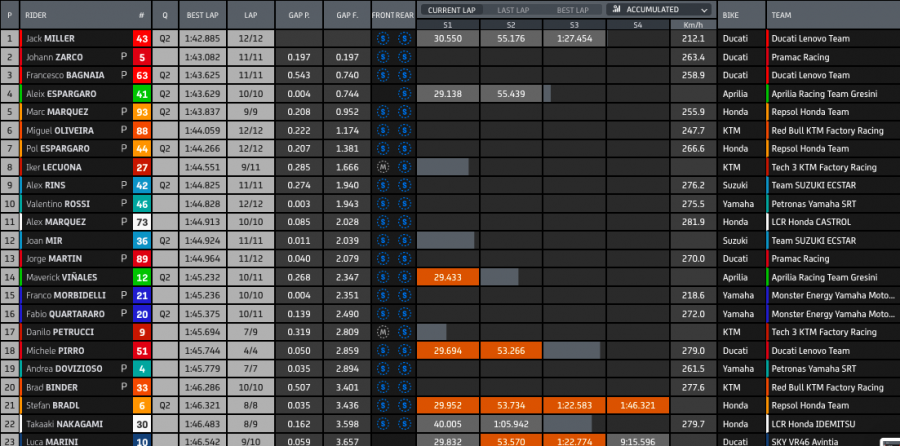This screenshot has width=900, height=446.
Task: Click the pit 'P' marker next to Marc Marquez
Action: [x=124, y=112]
